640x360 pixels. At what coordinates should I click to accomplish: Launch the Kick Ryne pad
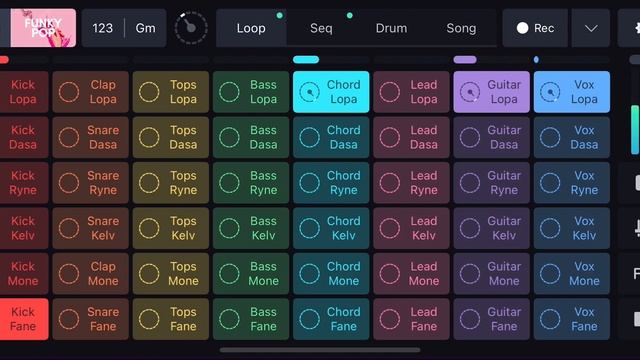coord(24,182)
